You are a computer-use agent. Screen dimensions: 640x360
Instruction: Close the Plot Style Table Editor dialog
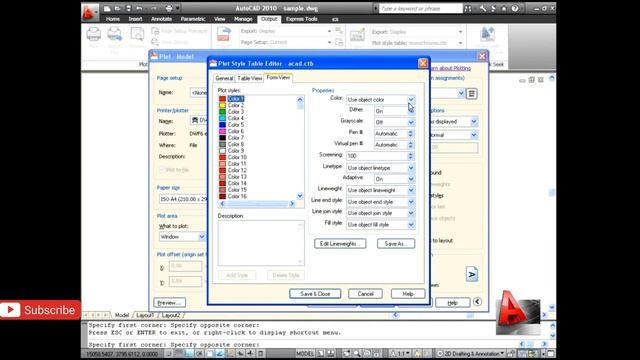click(x=423, y=63)
